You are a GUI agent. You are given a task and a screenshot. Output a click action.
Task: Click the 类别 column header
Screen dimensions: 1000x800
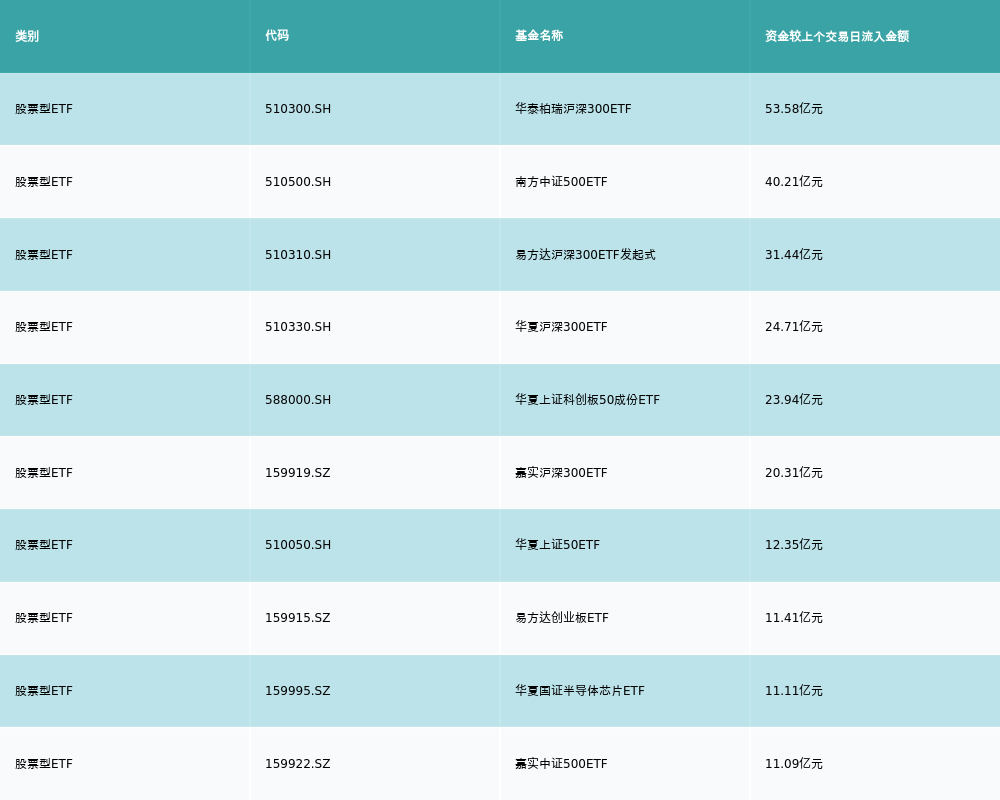click(27, 36)
